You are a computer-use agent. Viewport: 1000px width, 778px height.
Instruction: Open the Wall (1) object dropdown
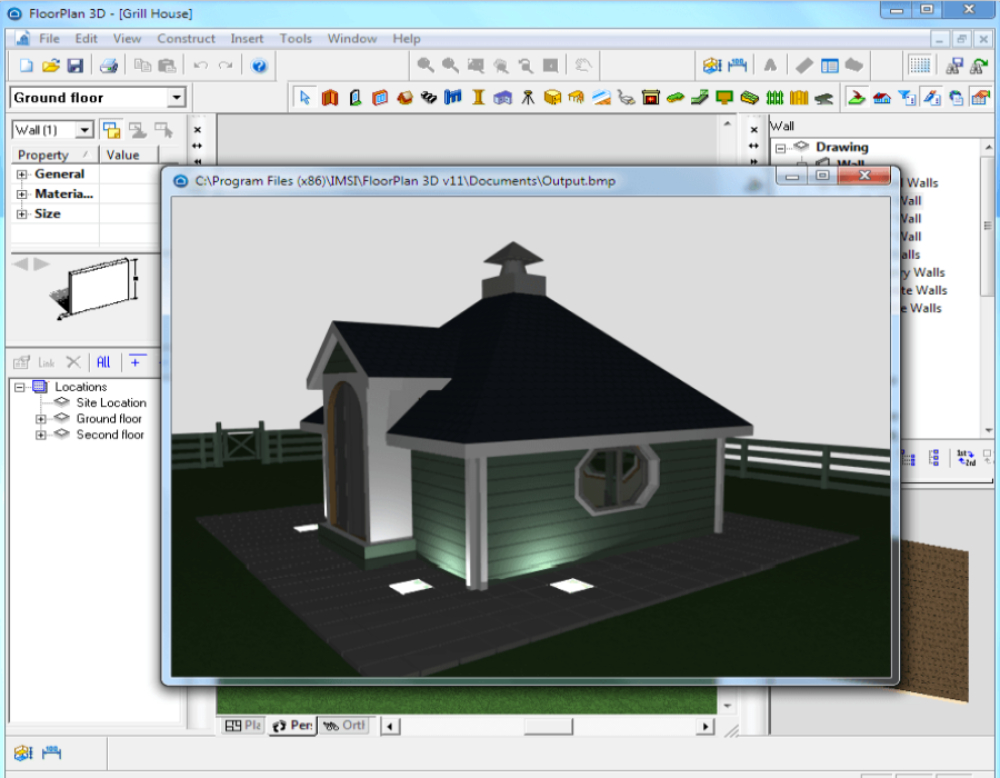point(84,130)
